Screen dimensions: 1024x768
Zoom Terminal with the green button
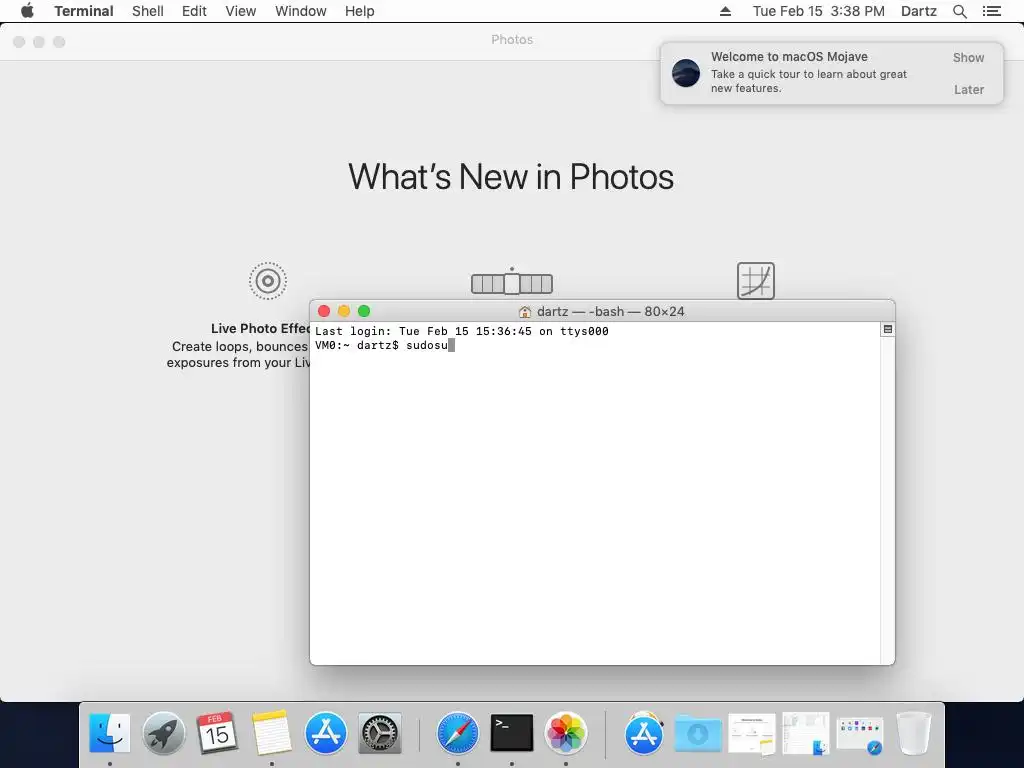(x=364, y=311)
